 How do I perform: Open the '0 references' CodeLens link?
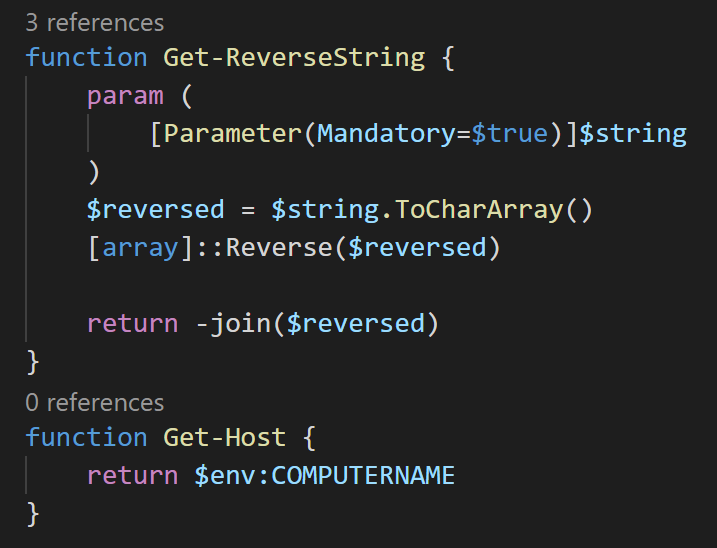(95, 403)
